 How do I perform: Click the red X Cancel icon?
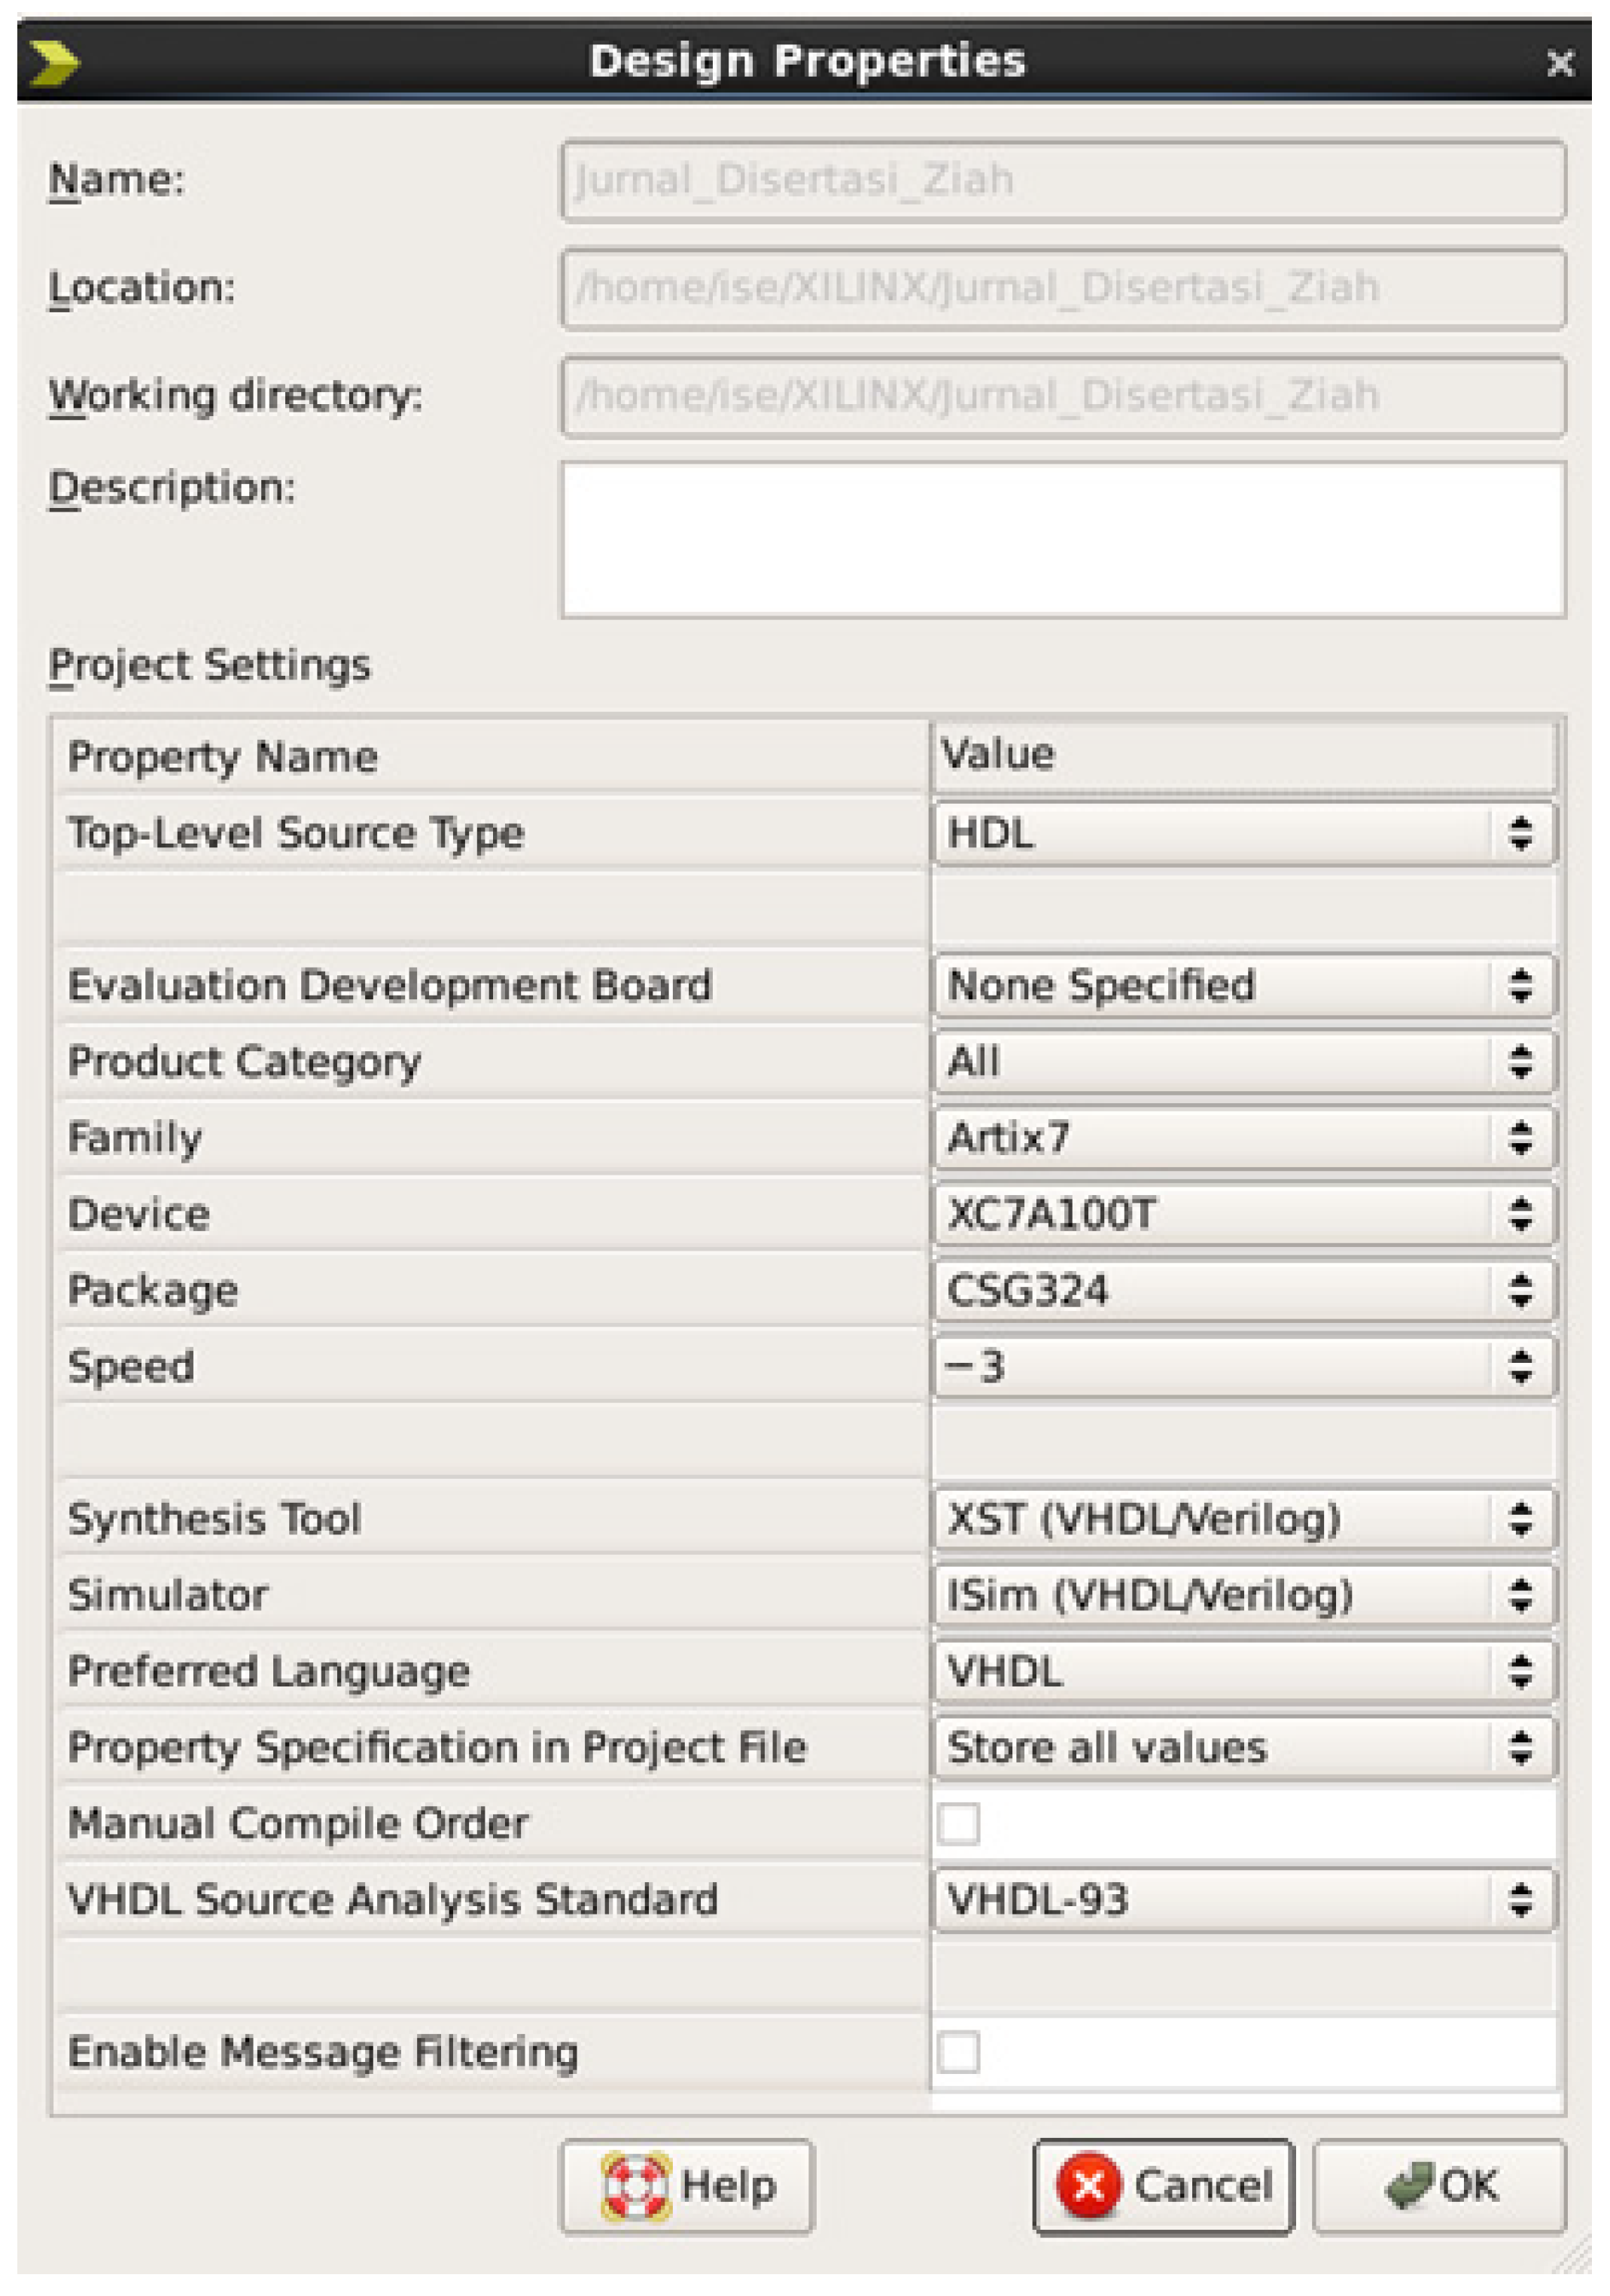[x=1088, y=2186]
